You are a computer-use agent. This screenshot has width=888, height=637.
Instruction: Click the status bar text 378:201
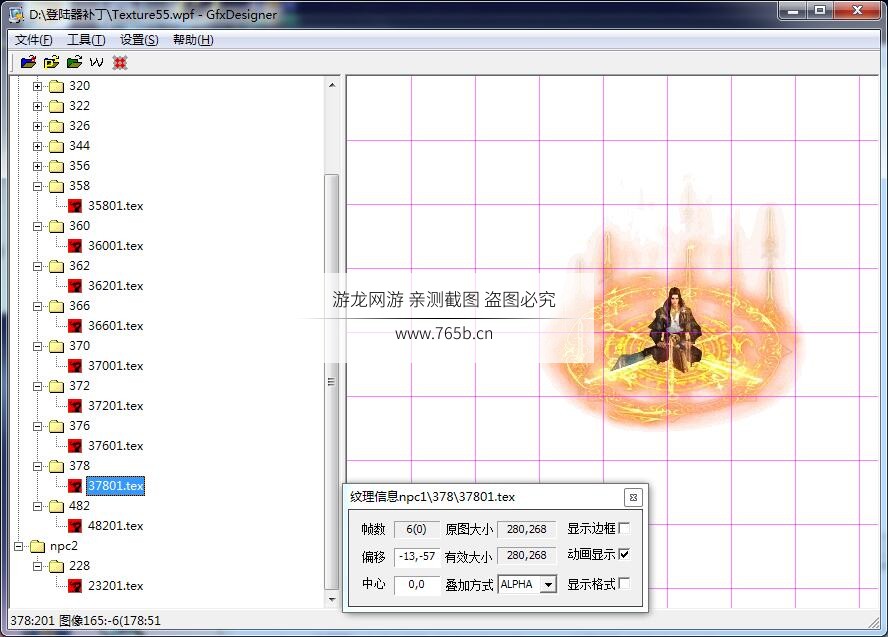32,621
